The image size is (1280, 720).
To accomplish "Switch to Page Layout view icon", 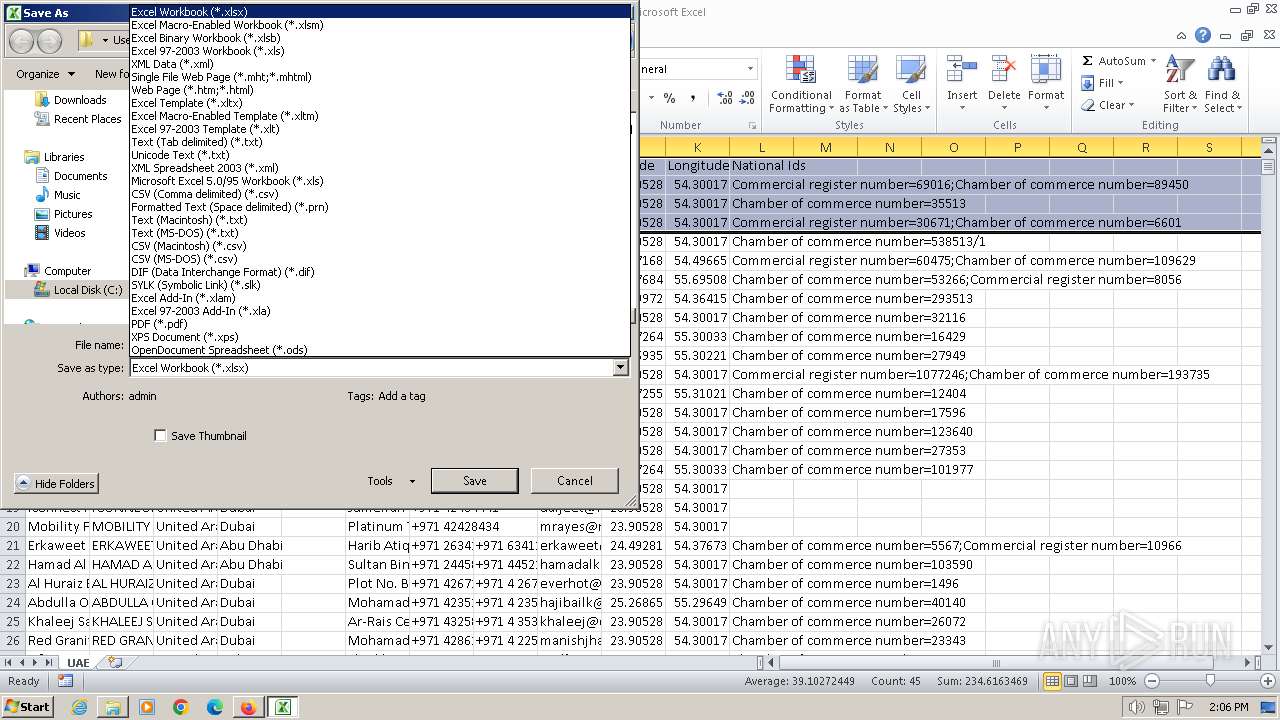I will (1071, 681).
